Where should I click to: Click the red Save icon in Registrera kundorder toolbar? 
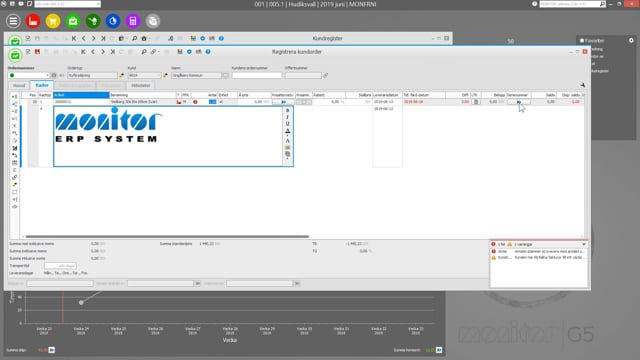pos(38,52)
